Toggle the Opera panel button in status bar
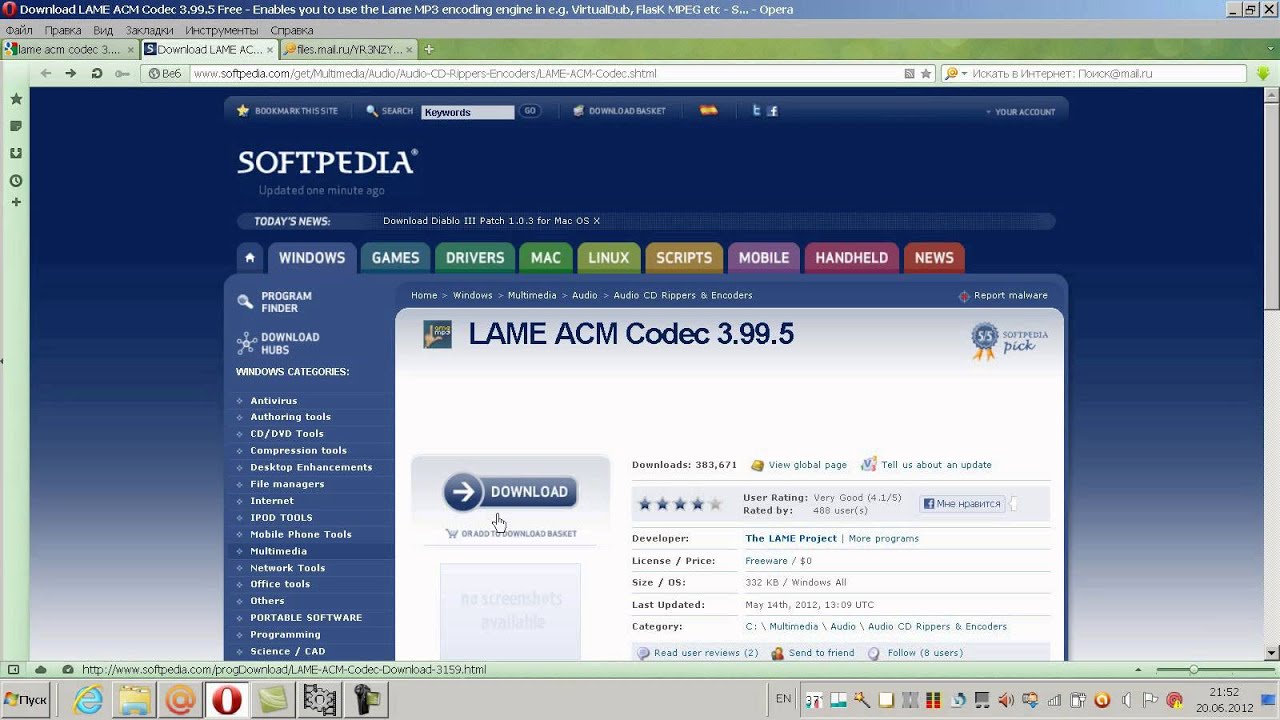Screen dimensions: 1280x720 [13, 669]
